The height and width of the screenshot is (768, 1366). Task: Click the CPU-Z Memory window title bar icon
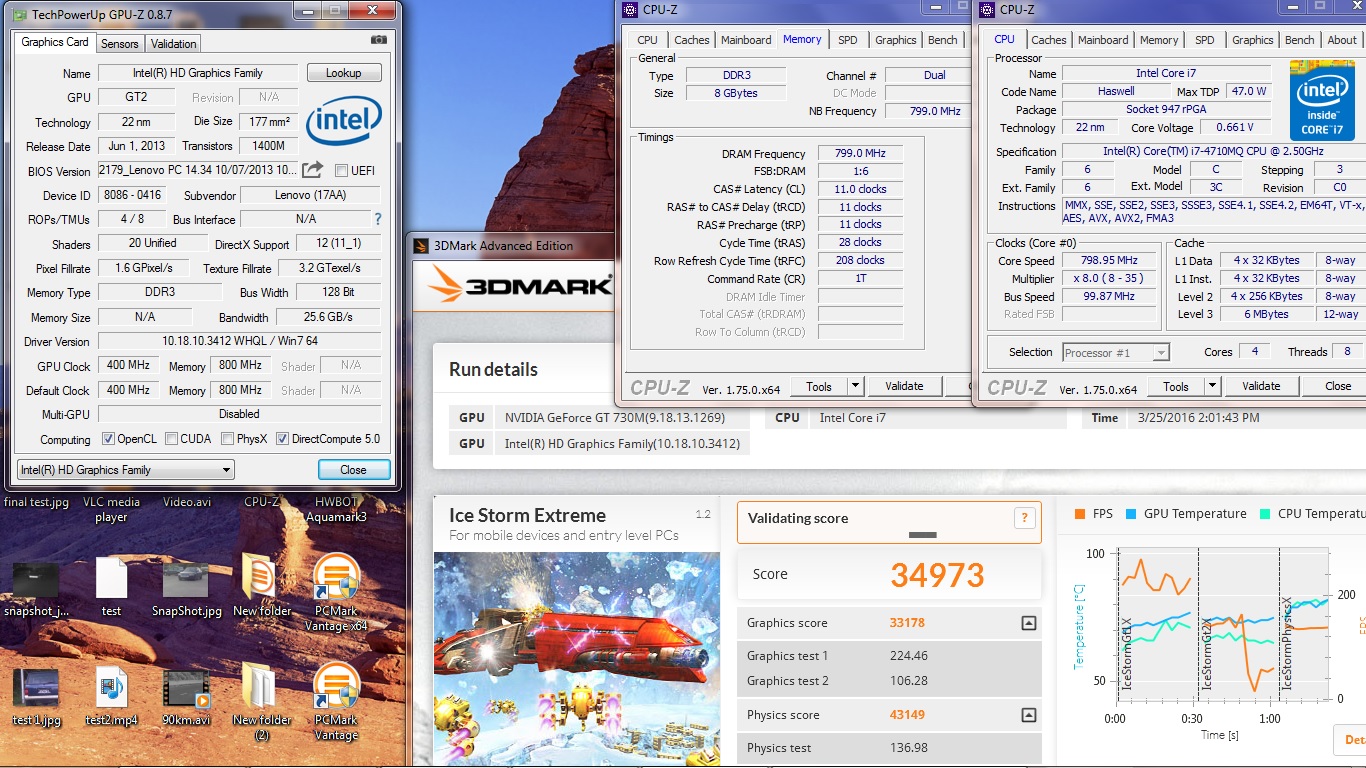pyautogui.click(x=629, y=10)
